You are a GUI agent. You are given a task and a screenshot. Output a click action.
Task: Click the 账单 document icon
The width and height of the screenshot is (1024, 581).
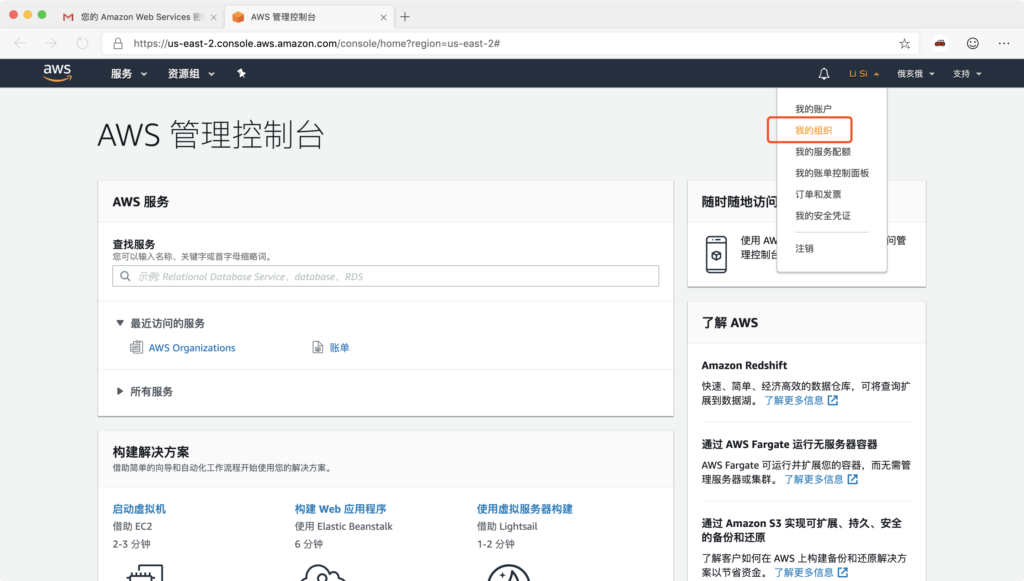pyautogui.click(x=317, y=347)
